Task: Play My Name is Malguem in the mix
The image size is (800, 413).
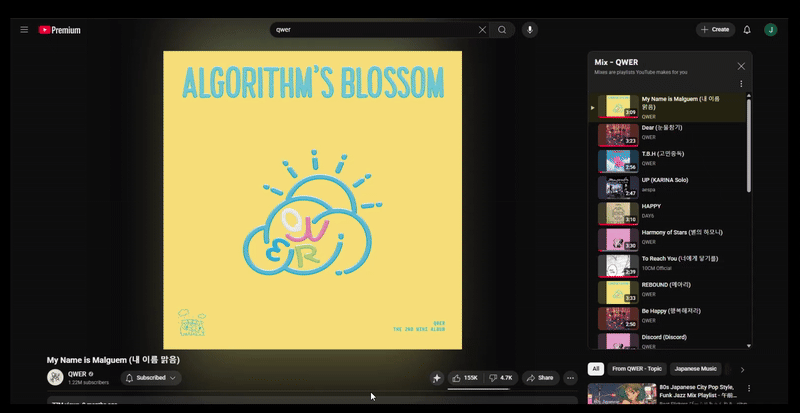Action: [667, 107]
